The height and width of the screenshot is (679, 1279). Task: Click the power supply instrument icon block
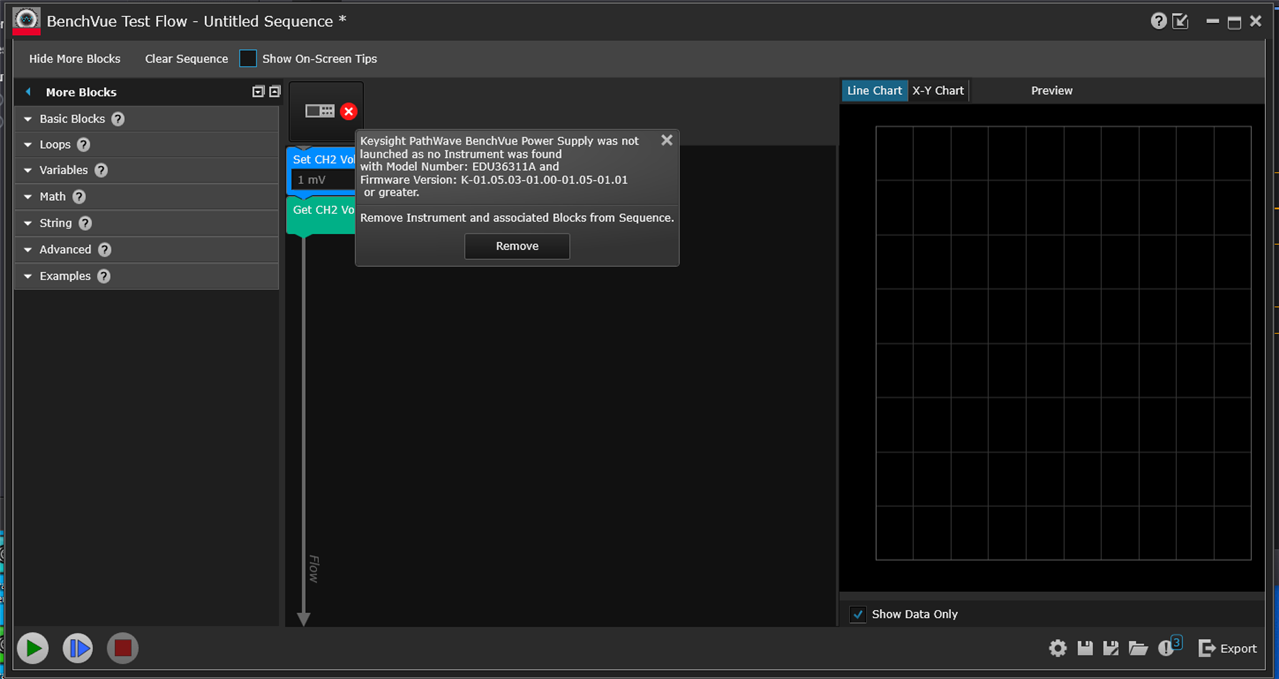(x=320, y=111)
